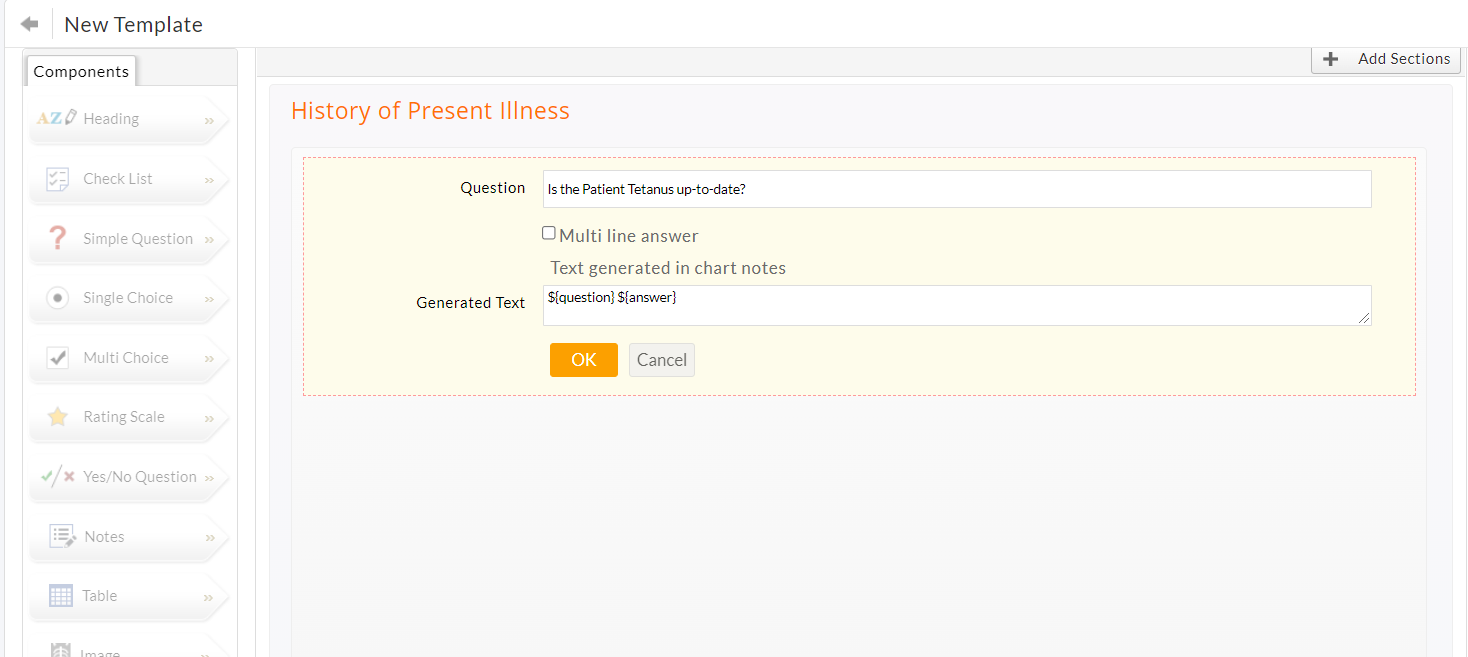Click into the Question text field

pos(956,189)
